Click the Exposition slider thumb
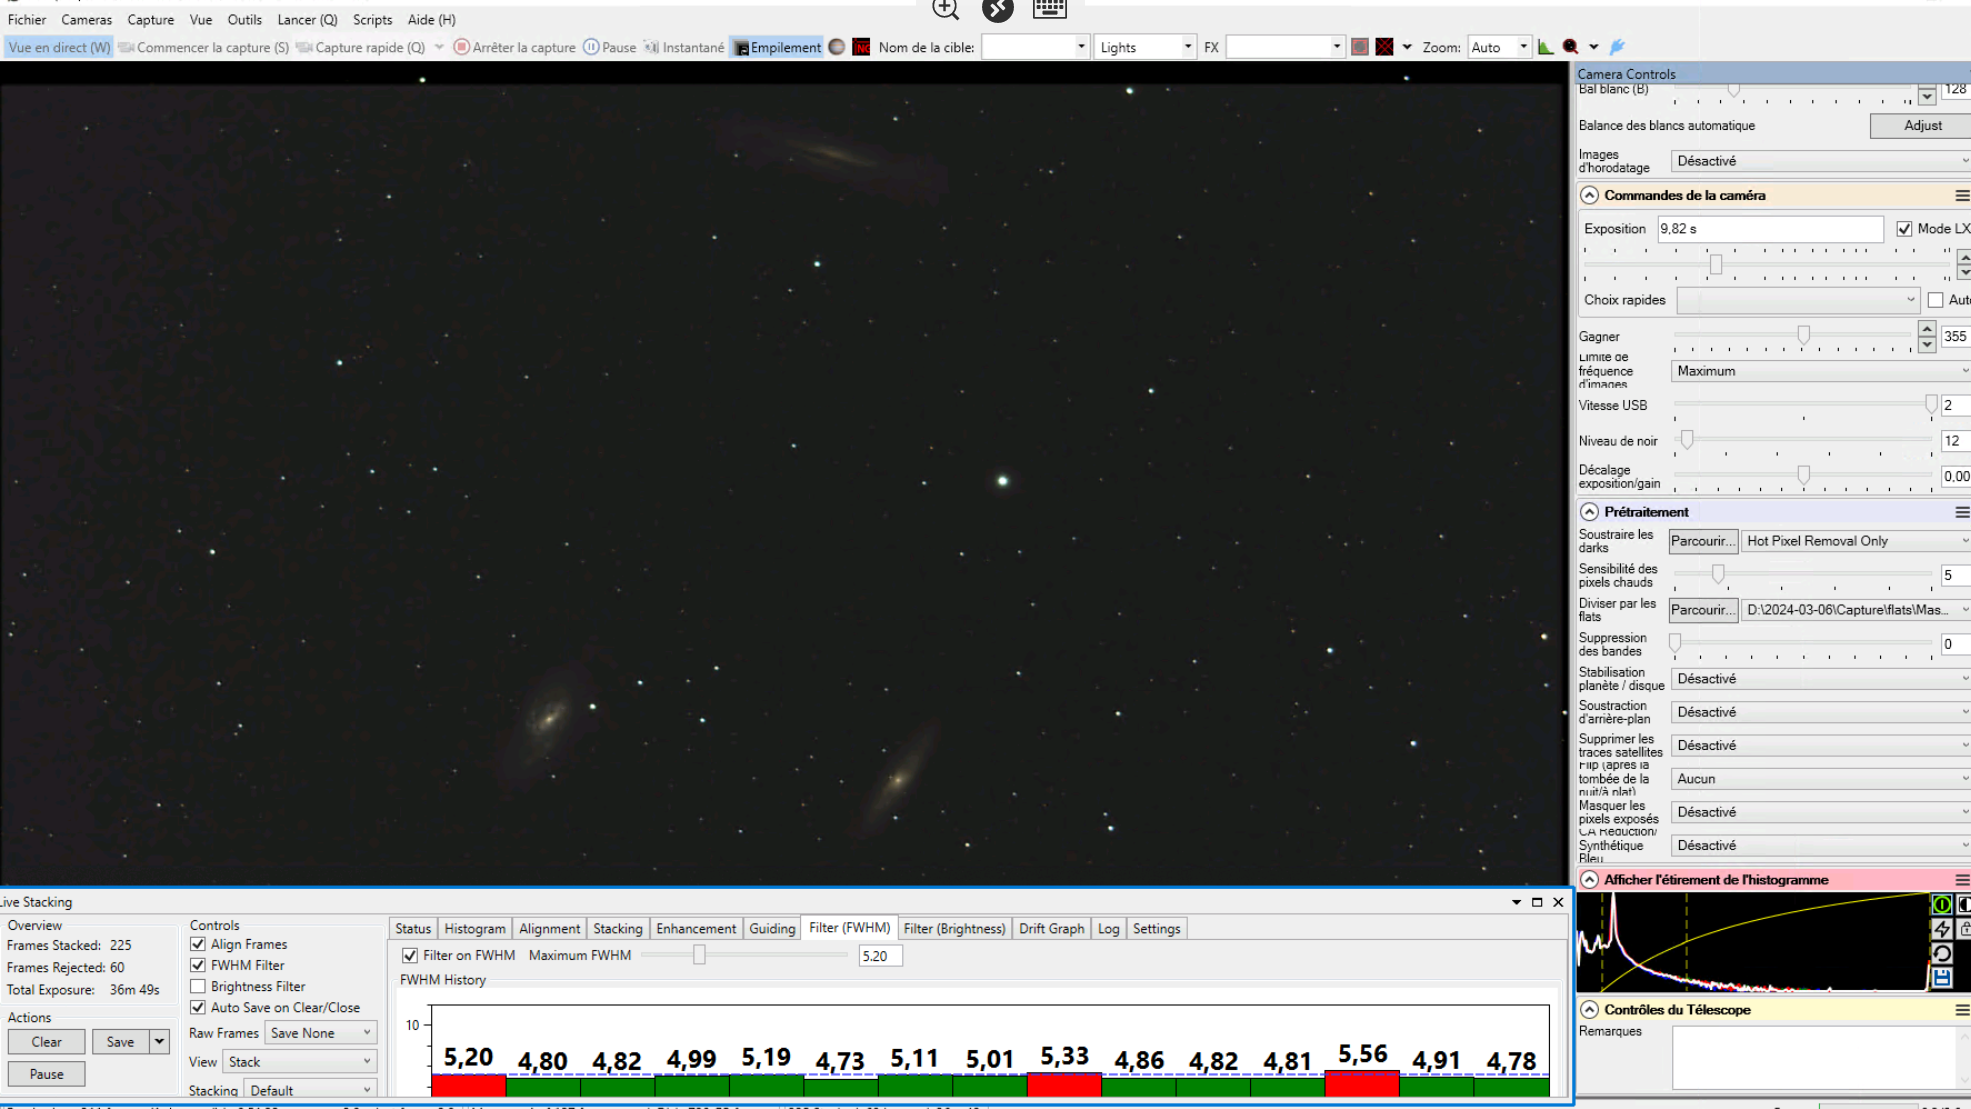Screen dimensions: 1971x1109 tap(1716, 264)
